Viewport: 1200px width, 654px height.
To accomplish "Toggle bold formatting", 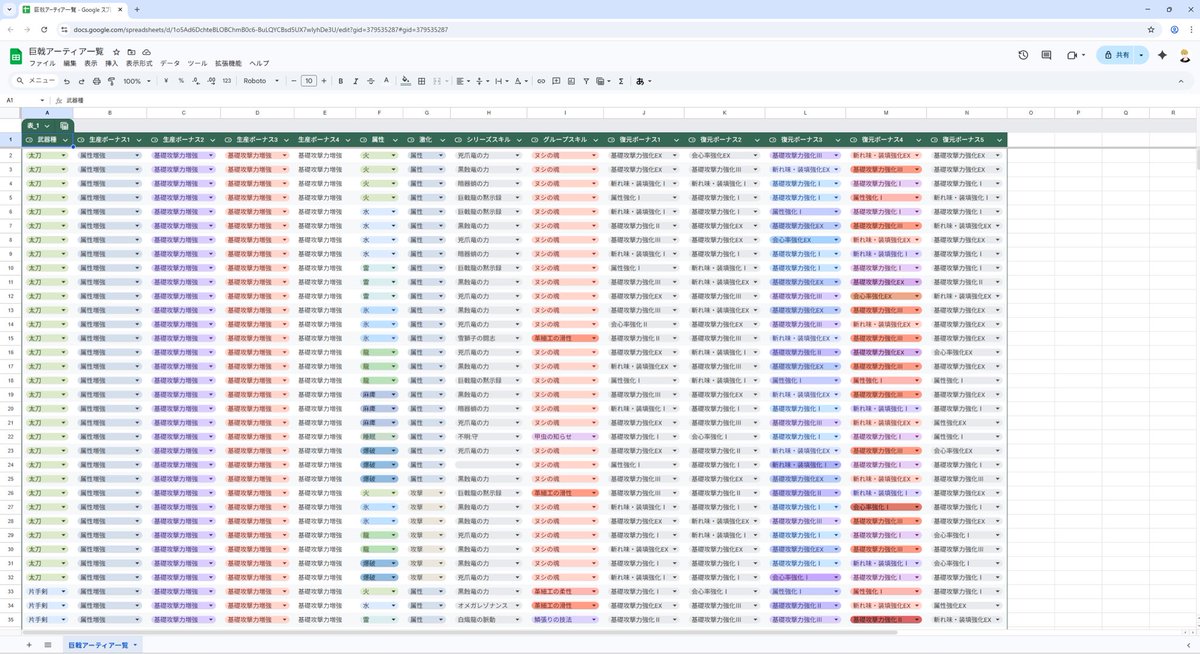I will (x=341, y=81).
